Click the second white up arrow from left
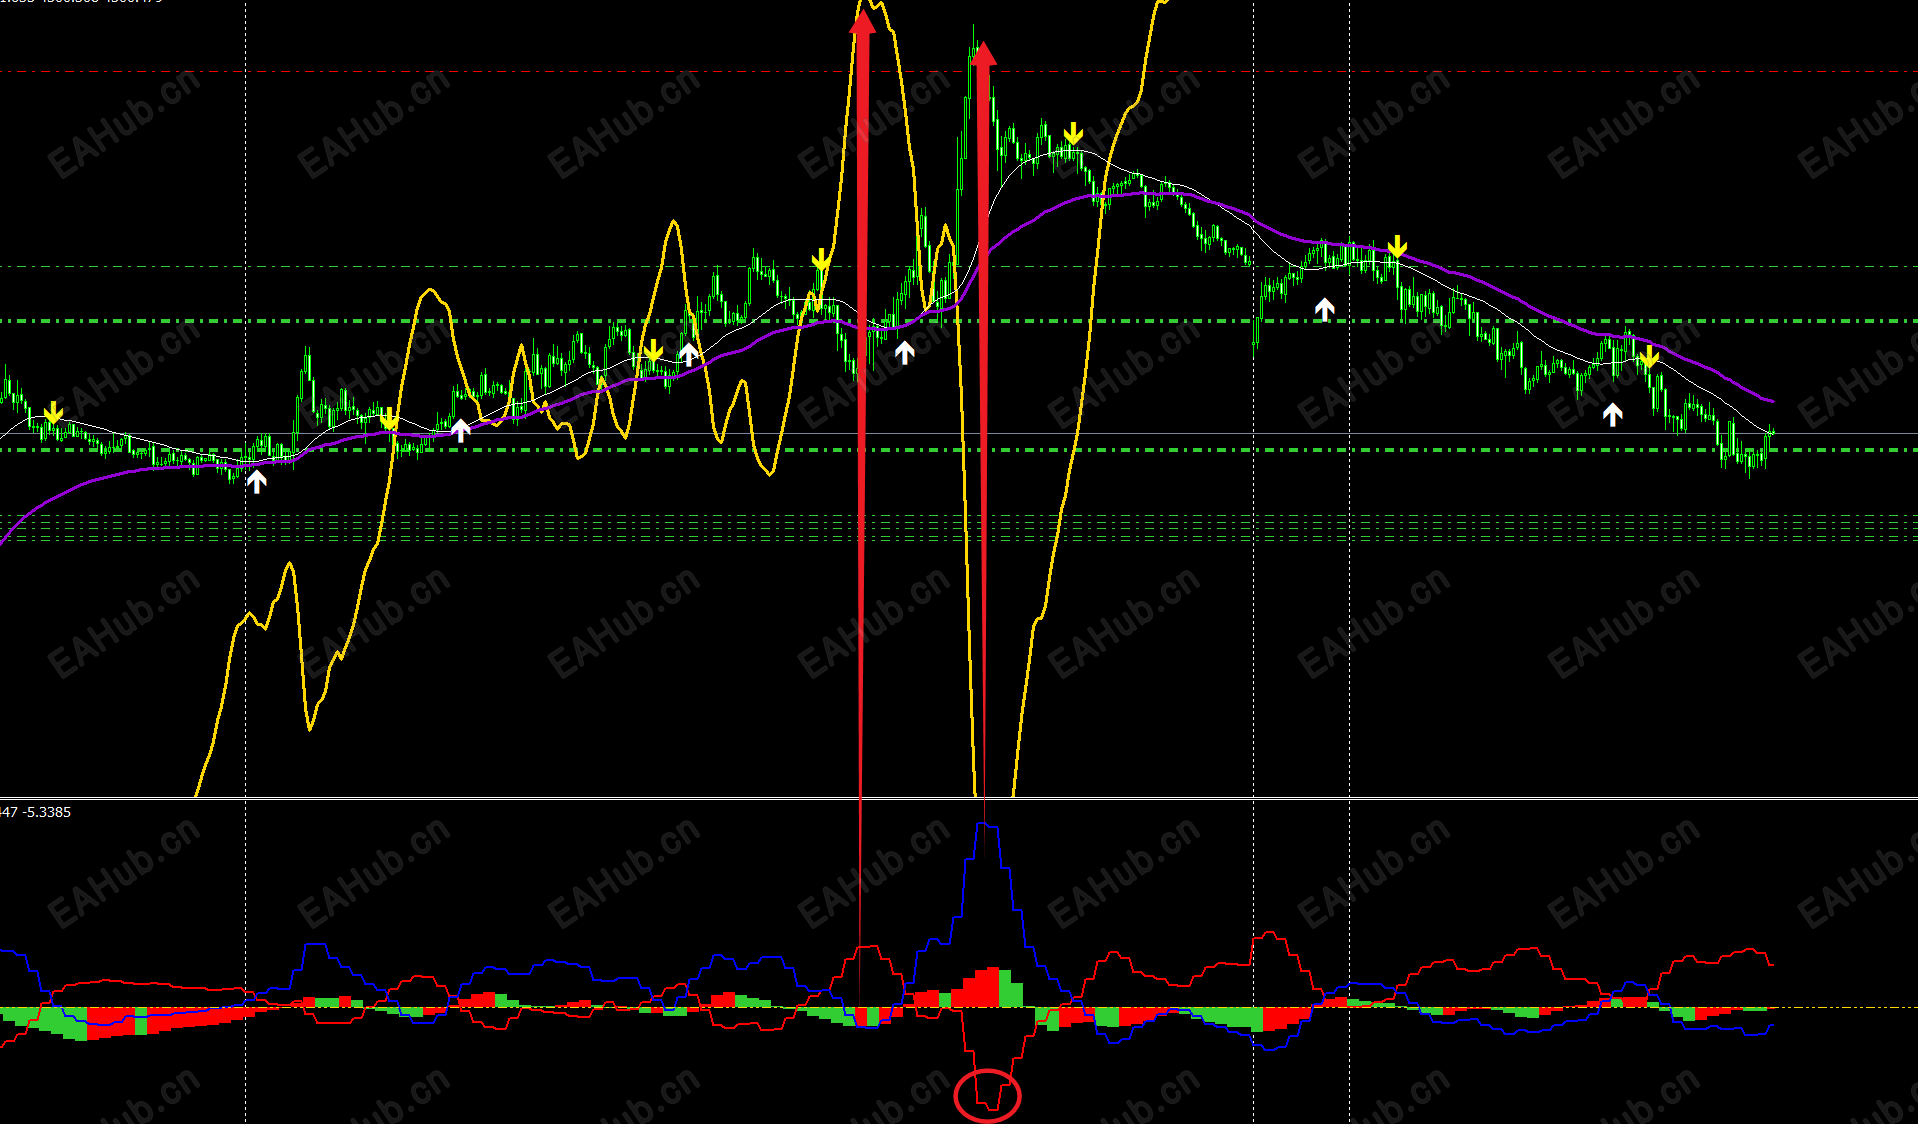 460,430
